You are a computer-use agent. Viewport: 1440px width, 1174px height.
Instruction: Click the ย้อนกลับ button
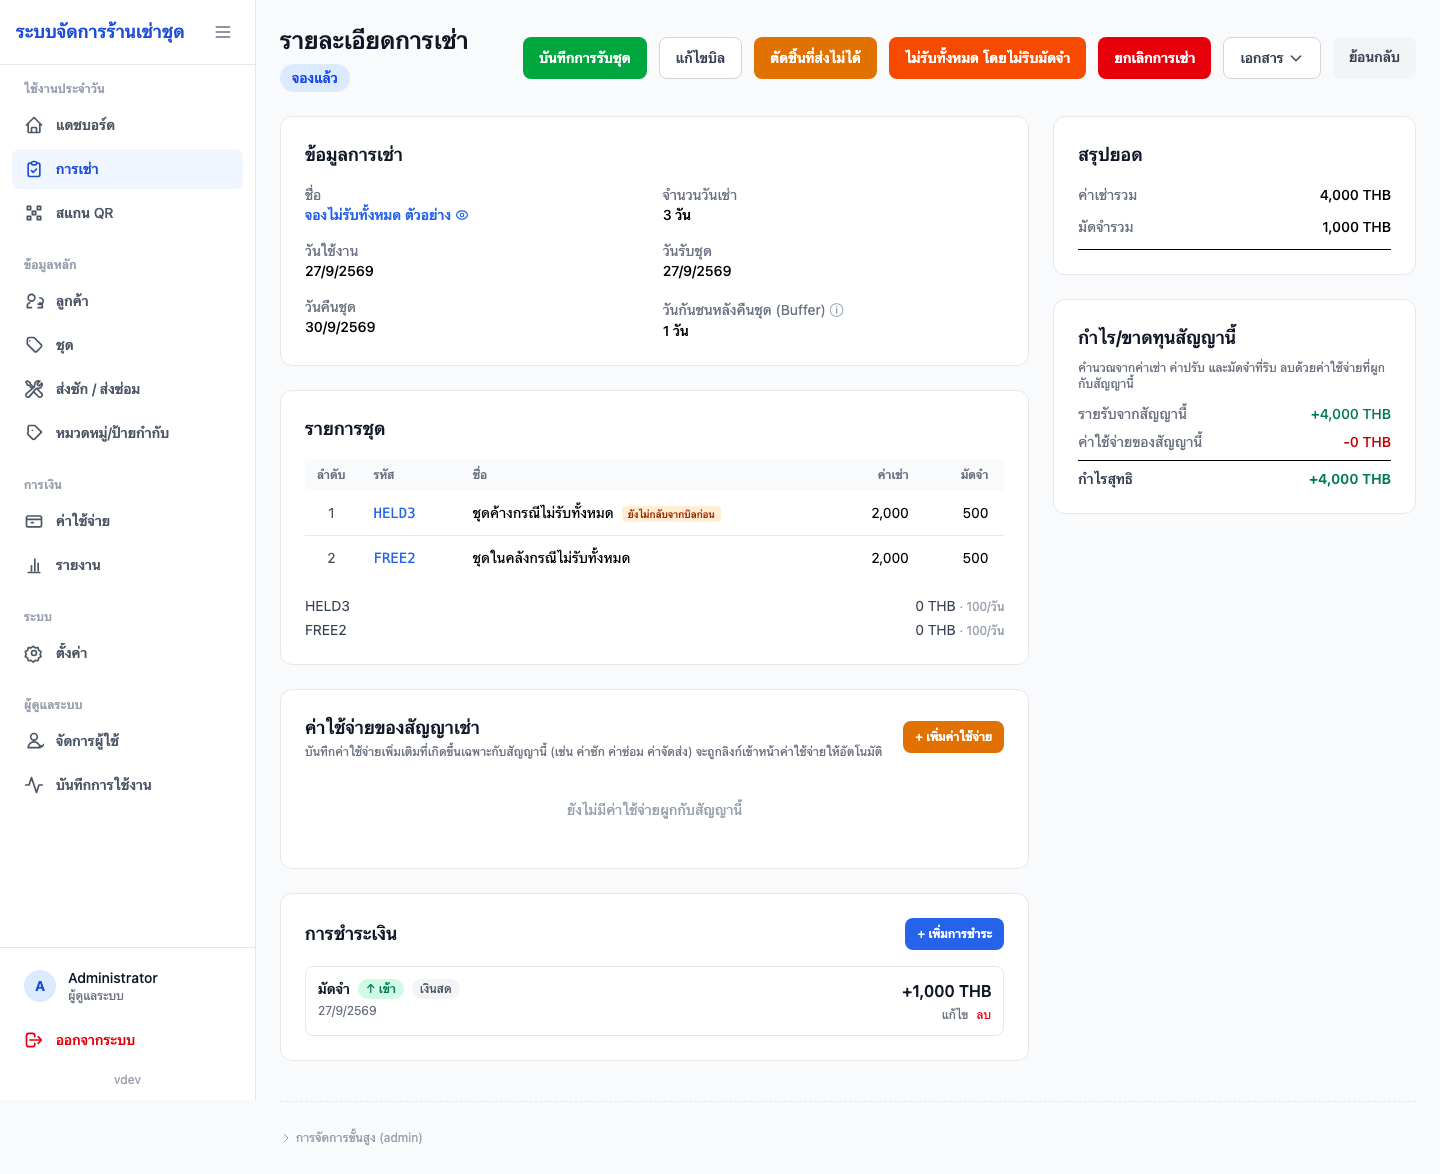1374,58
